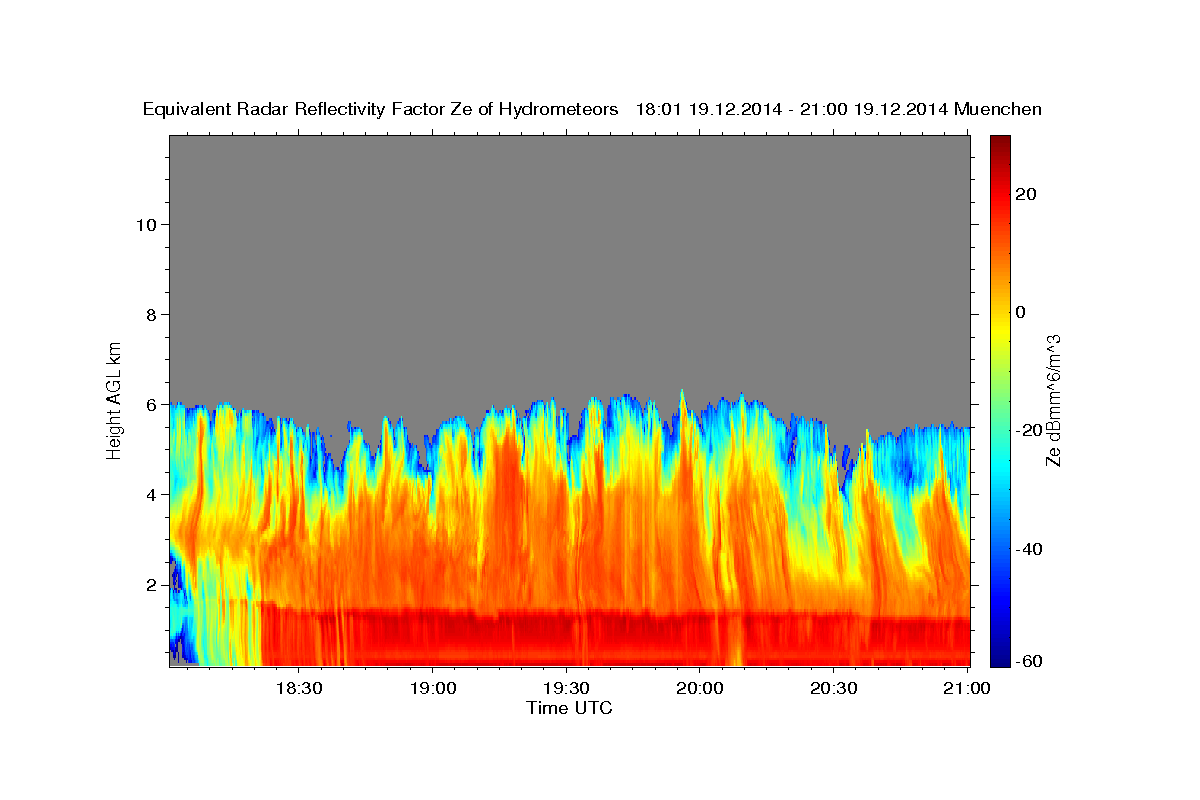
Task: Click the colorbar value label -60
Action: (1031, 662)
